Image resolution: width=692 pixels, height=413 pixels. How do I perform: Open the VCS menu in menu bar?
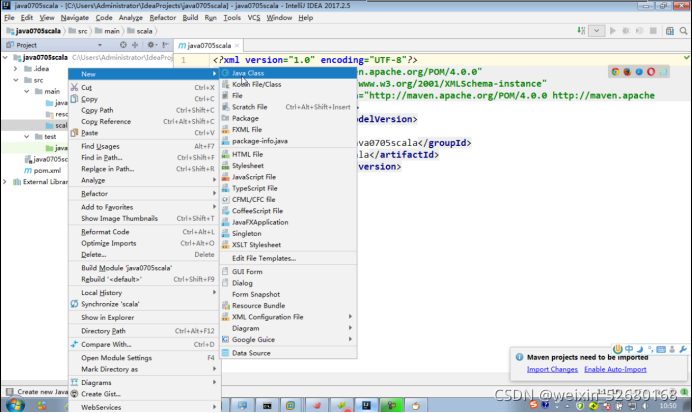pos(254,18)
